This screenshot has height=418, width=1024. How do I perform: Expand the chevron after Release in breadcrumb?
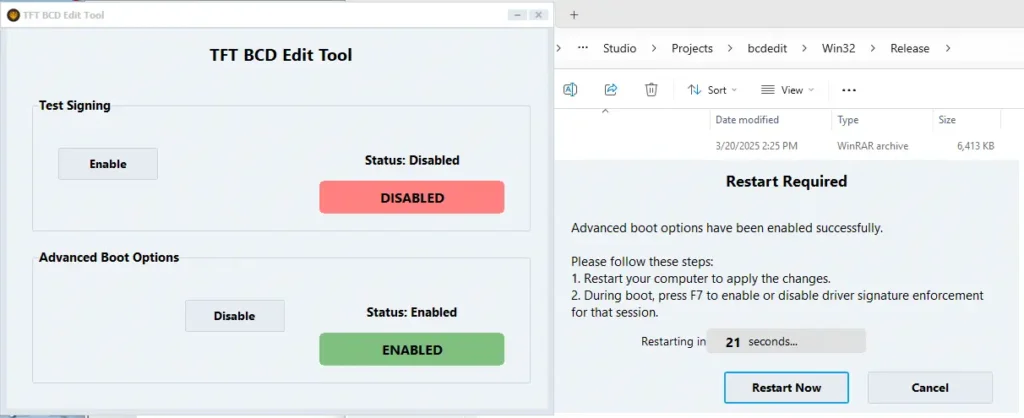pos(947,48)
